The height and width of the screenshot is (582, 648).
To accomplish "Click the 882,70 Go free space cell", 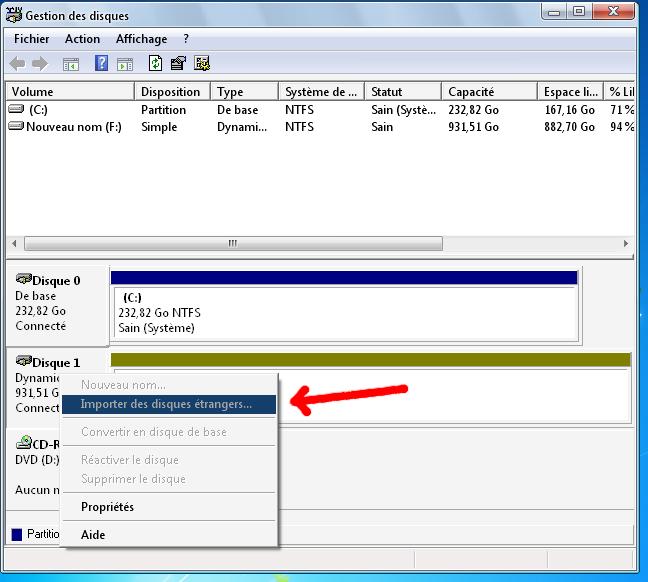I will 569,127.
